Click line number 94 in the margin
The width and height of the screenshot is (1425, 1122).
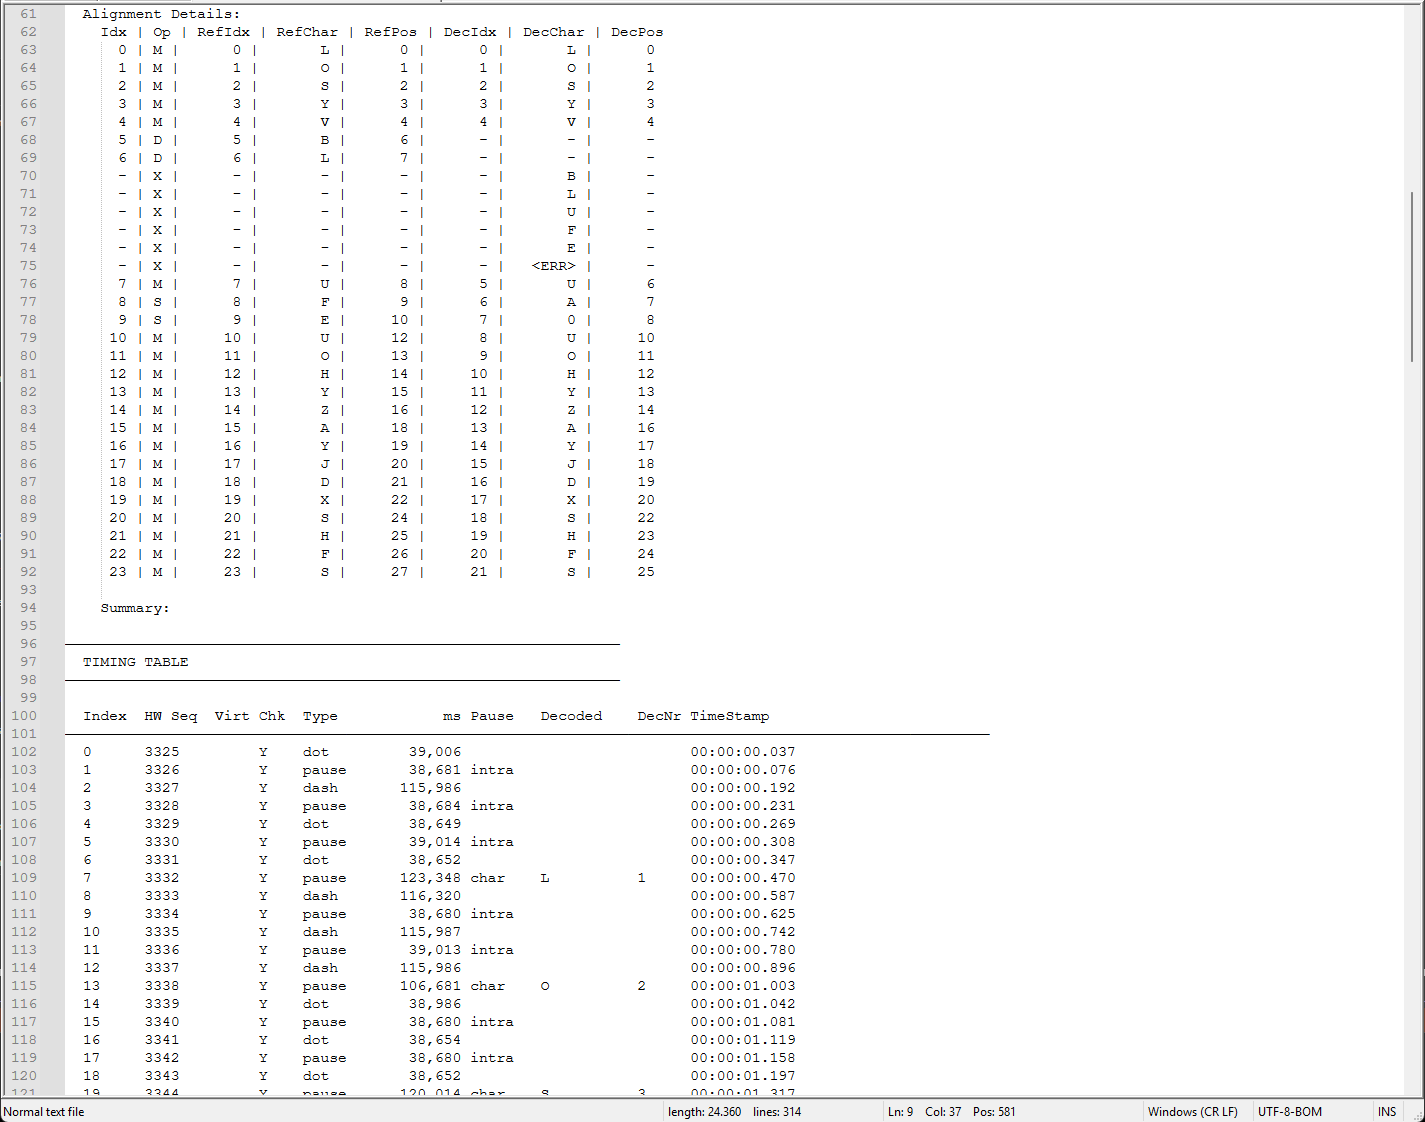pos(28,608)
